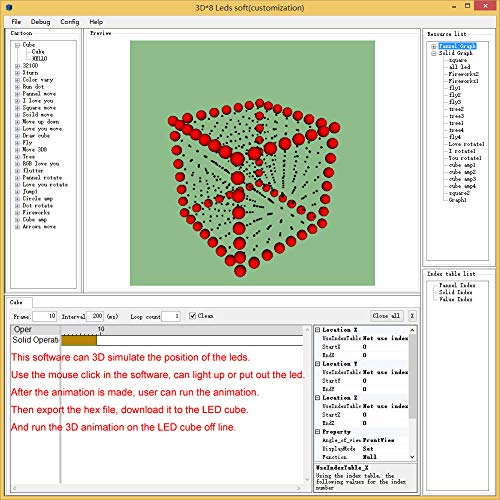The height and width of the screenshot is (500, 500).
Task: Select Circle amp in Cartoon list
Action: (38, 199)
